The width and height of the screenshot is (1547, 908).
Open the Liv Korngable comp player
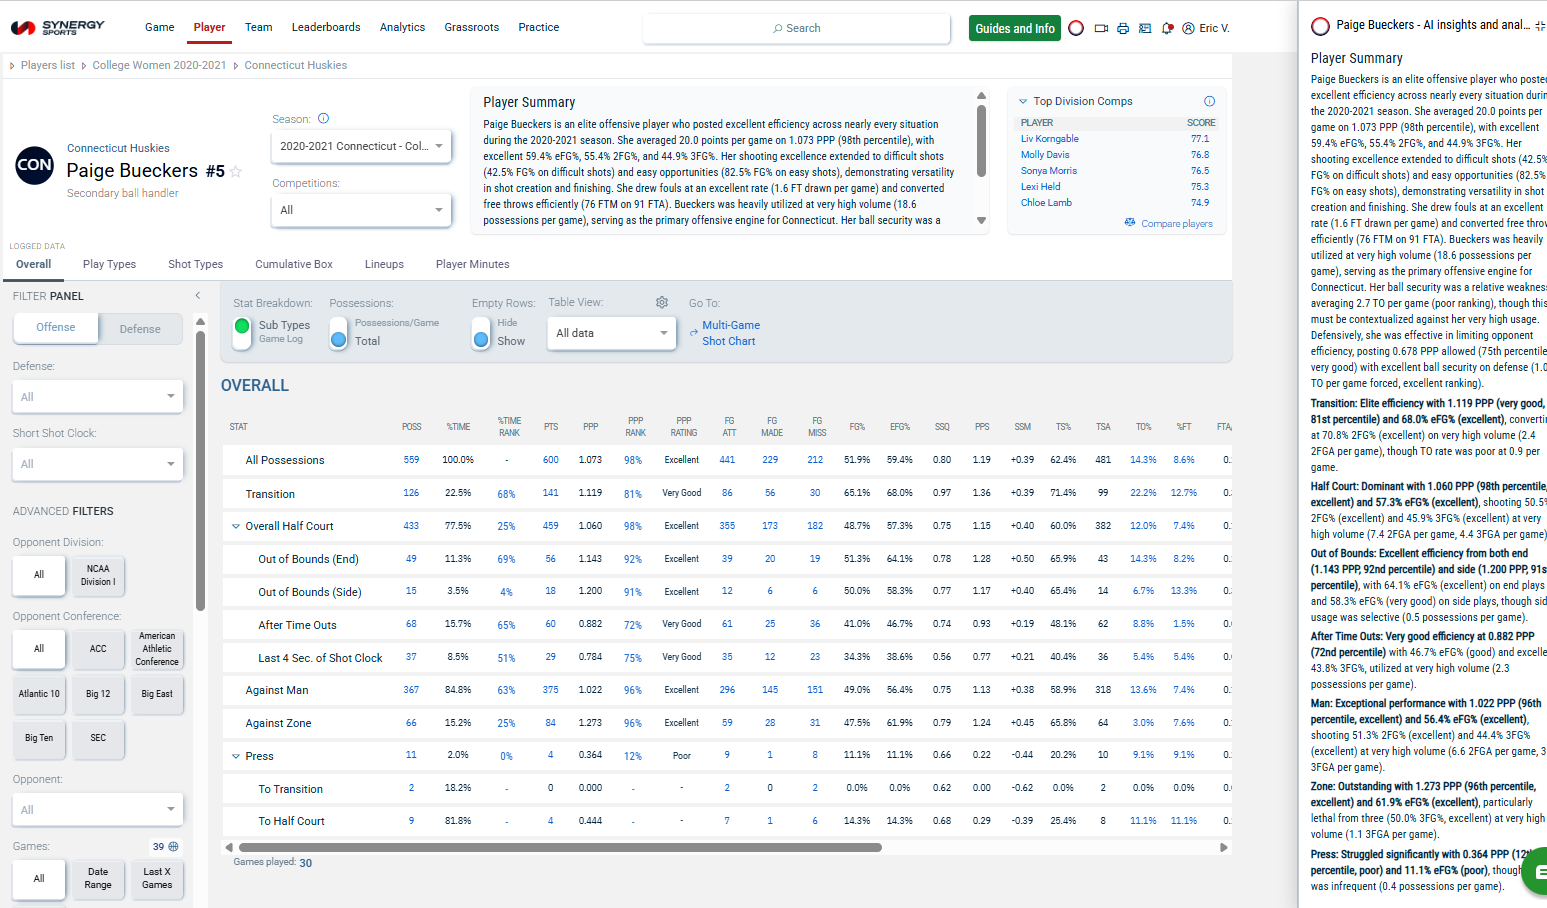(1050, 139)
